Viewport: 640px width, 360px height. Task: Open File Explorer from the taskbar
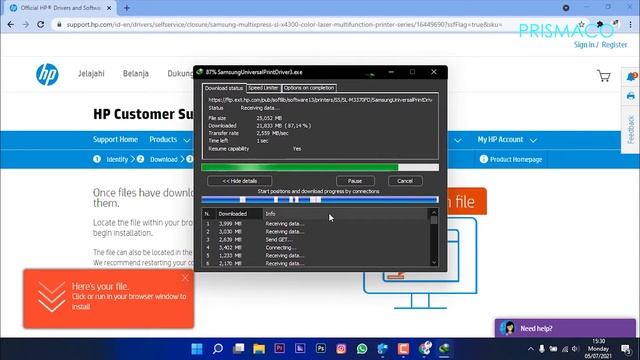pyautogui.click(x=259, y=349)
